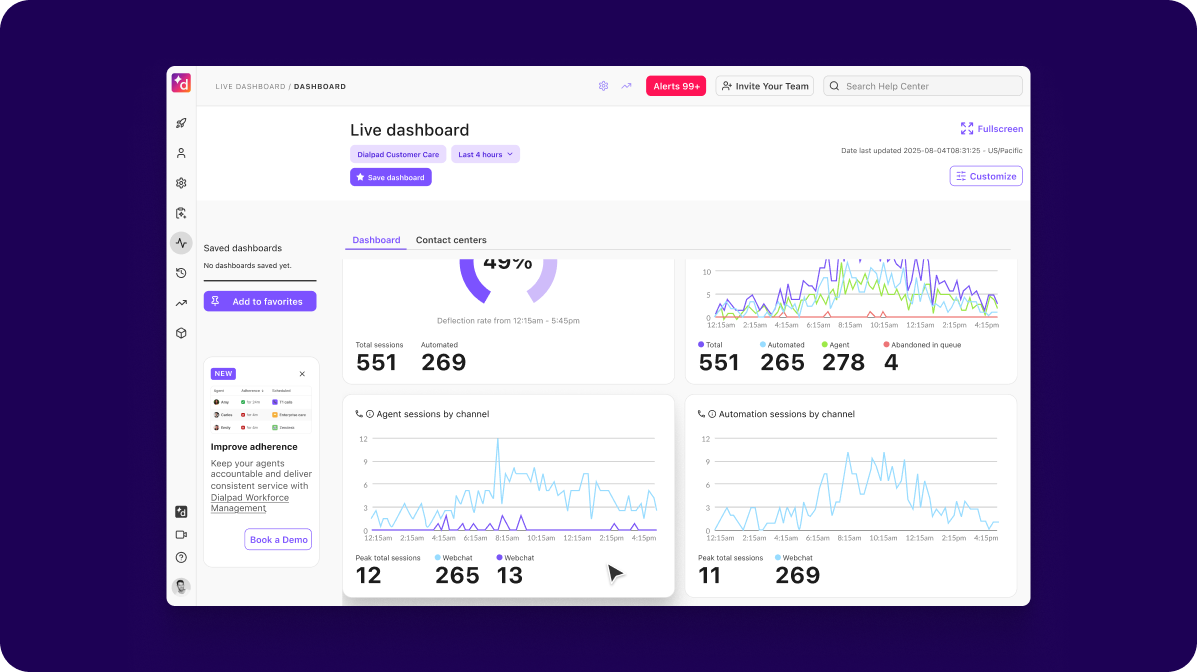Click the 'Improve adherence' heading
Image resolution: width=1197 pixels, height=672 pixels.
coord(254,447)
